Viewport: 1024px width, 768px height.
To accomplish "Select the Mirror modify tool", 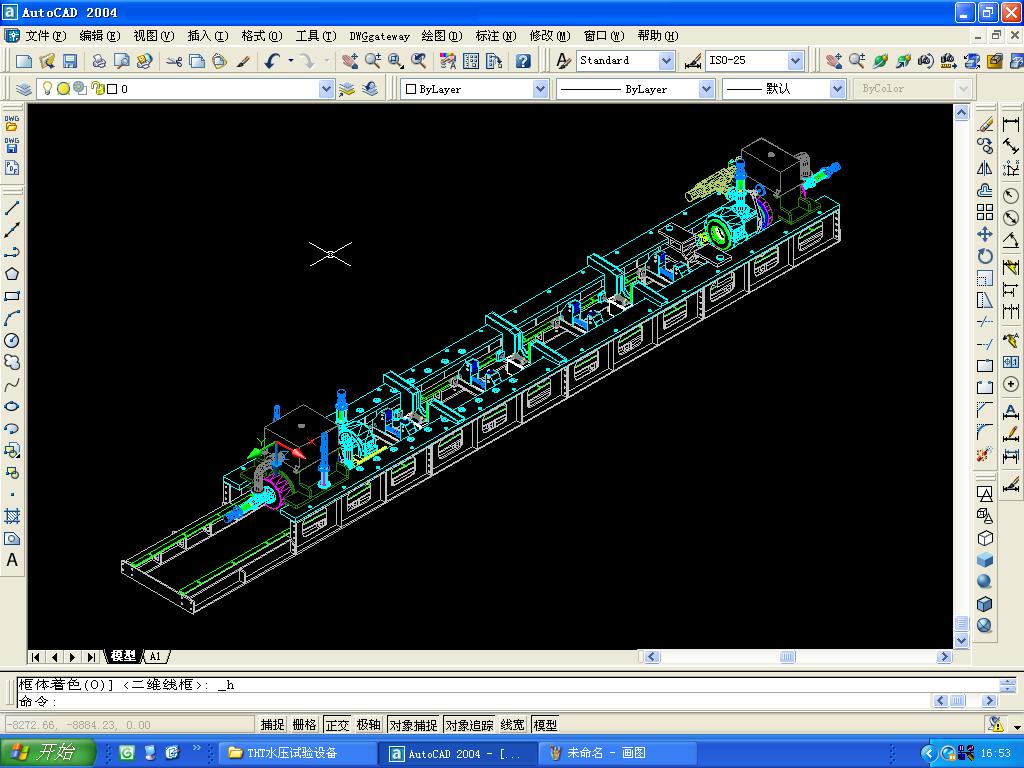I will pyautogui.click(x=985, y=168).
